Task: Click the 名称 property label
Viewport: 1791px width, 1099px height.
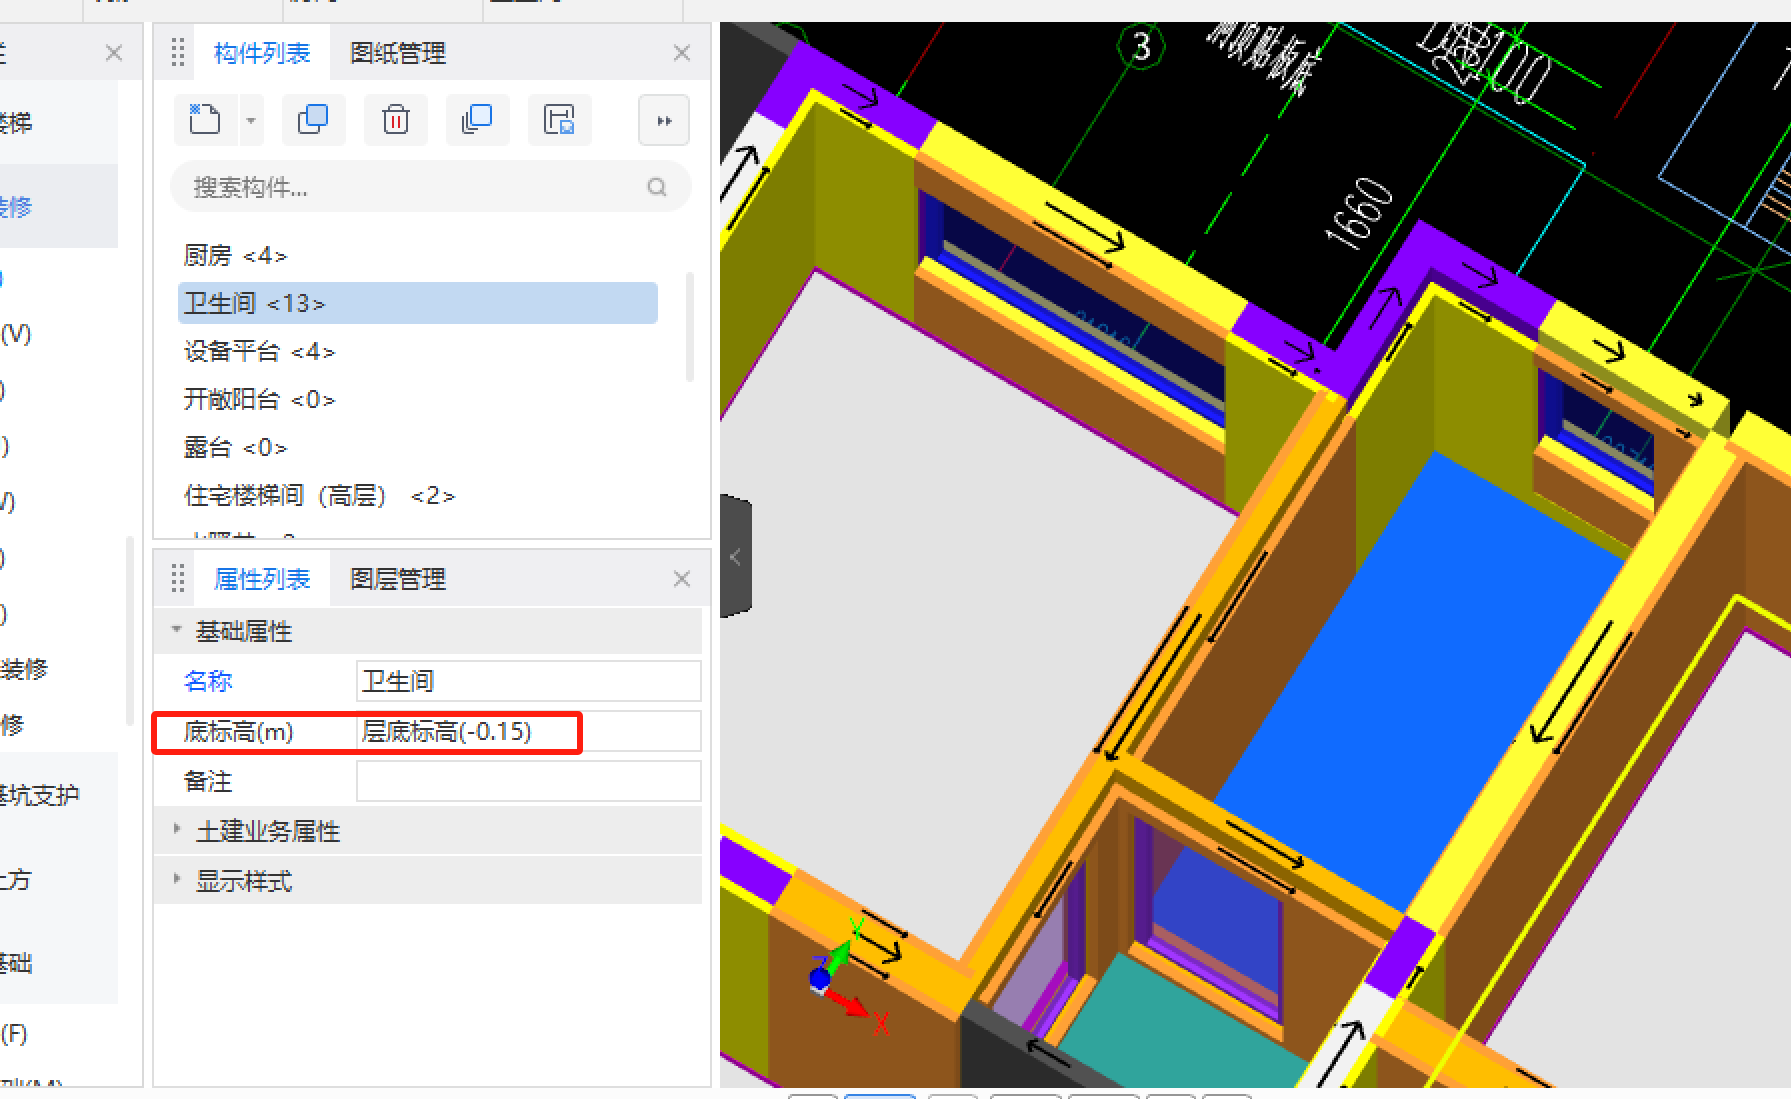Action: pyautogui.click(x=208, y=681)
